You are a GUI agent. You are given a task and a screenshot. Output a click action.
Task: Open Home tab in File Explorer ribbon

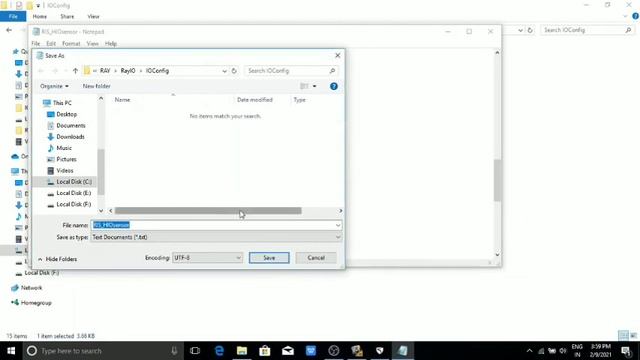pos(40,16)
